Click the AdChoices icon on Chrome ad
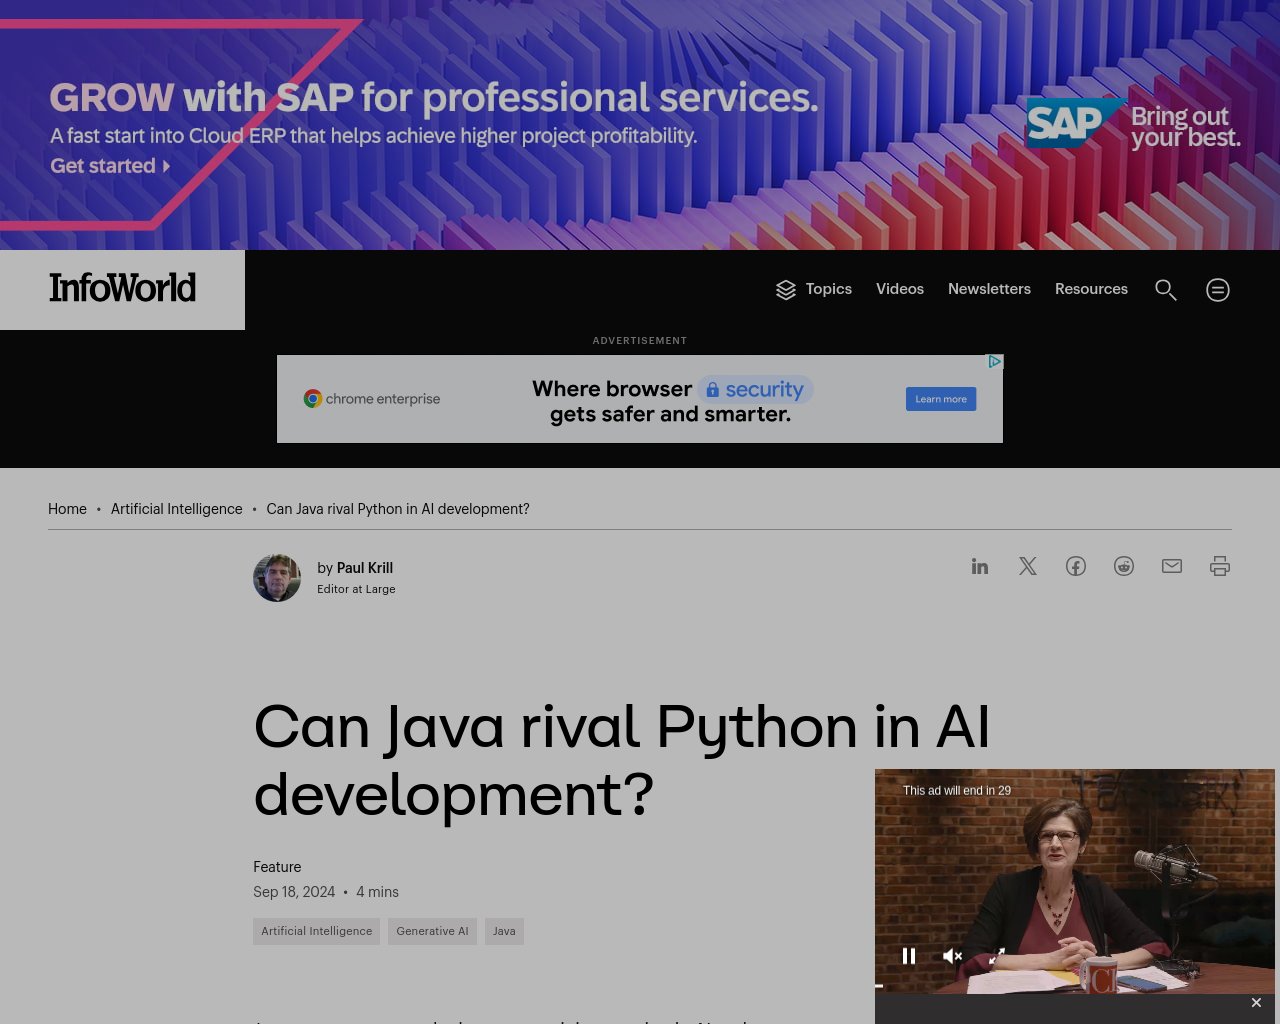This screenshot has height=1024, width=1280. [995, 362]
